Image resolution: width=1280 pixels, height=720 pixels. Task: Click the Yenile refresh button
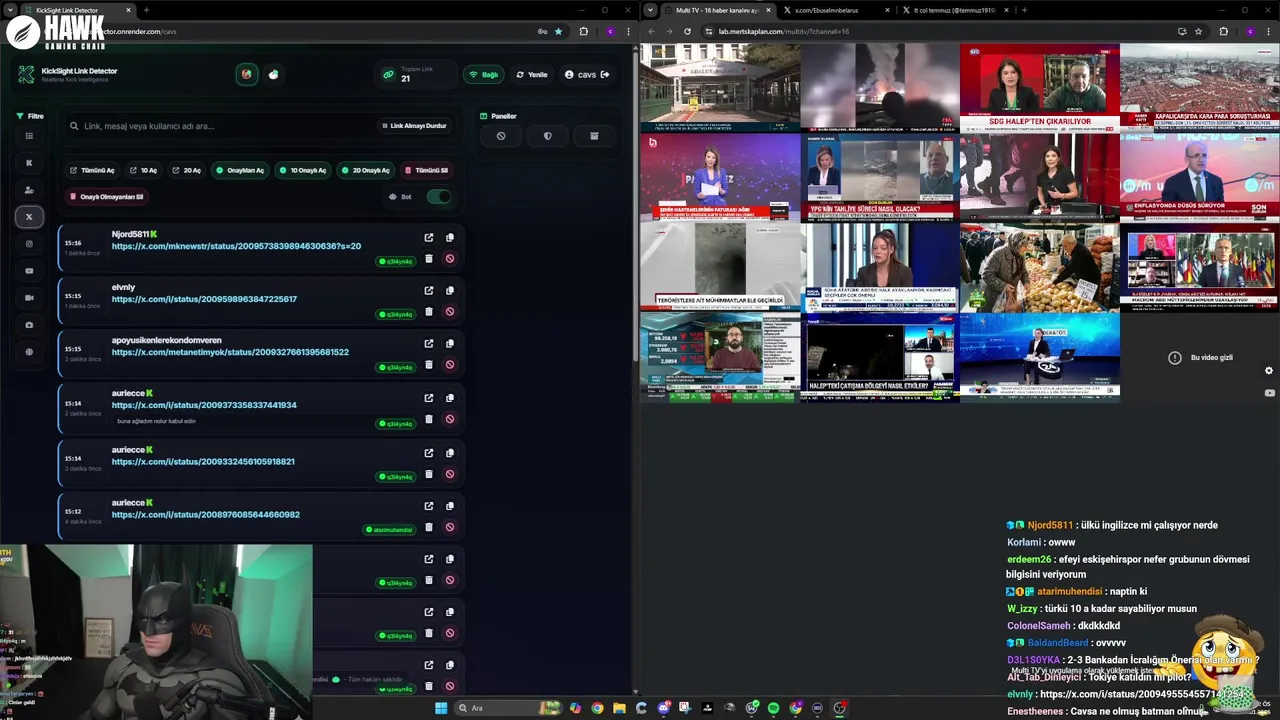[532, 74]
